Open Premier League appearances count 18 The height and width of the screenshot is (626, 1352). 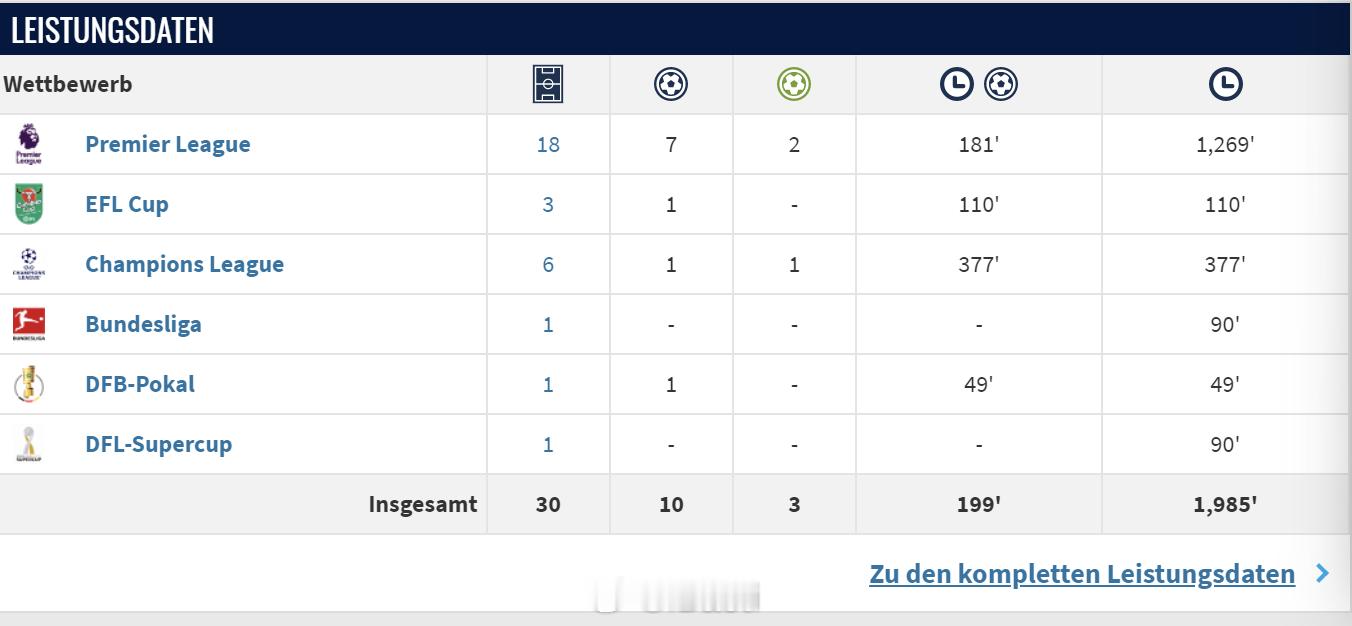[548, 144]
